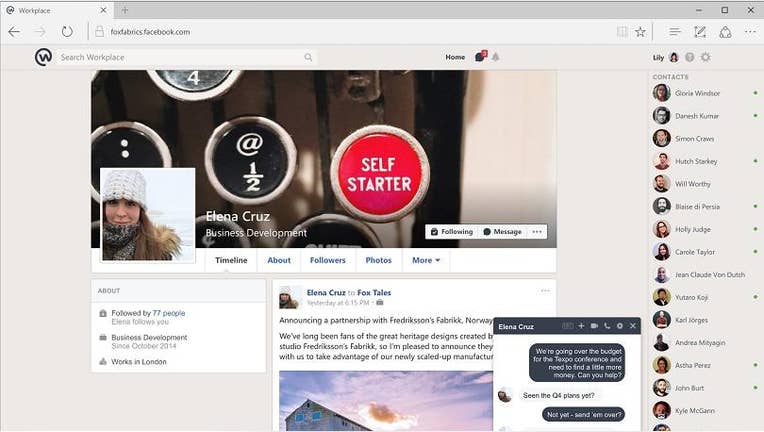Click the Message button
Image resolution: width=764 pixels, height=432 pixels.
[502, 232]
